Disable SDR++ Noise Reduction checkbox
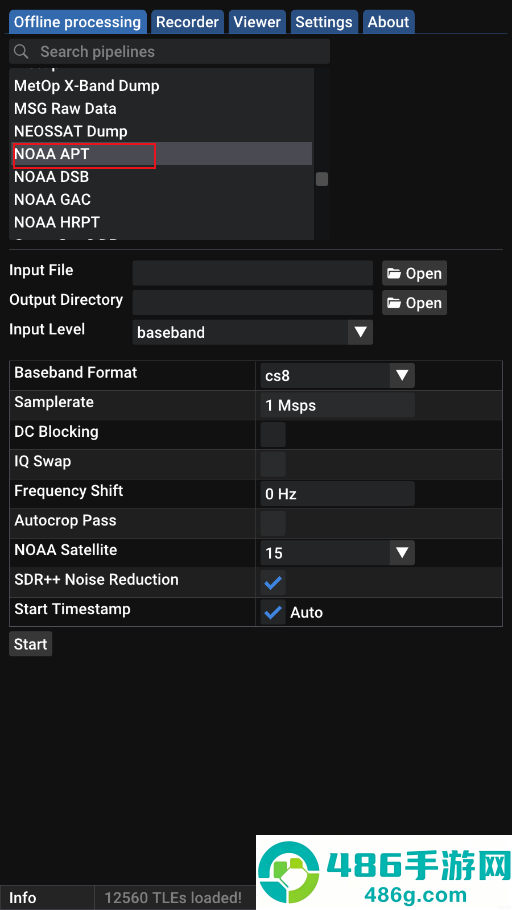Screen dimensions: 512x910 [x=273, y=583]
